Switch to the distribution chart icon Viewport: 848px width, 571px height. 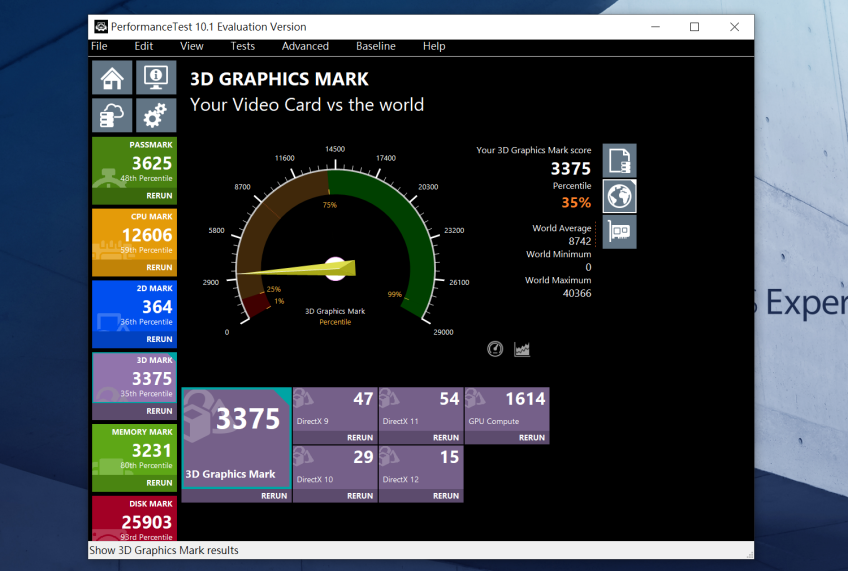tap(522, 349)
